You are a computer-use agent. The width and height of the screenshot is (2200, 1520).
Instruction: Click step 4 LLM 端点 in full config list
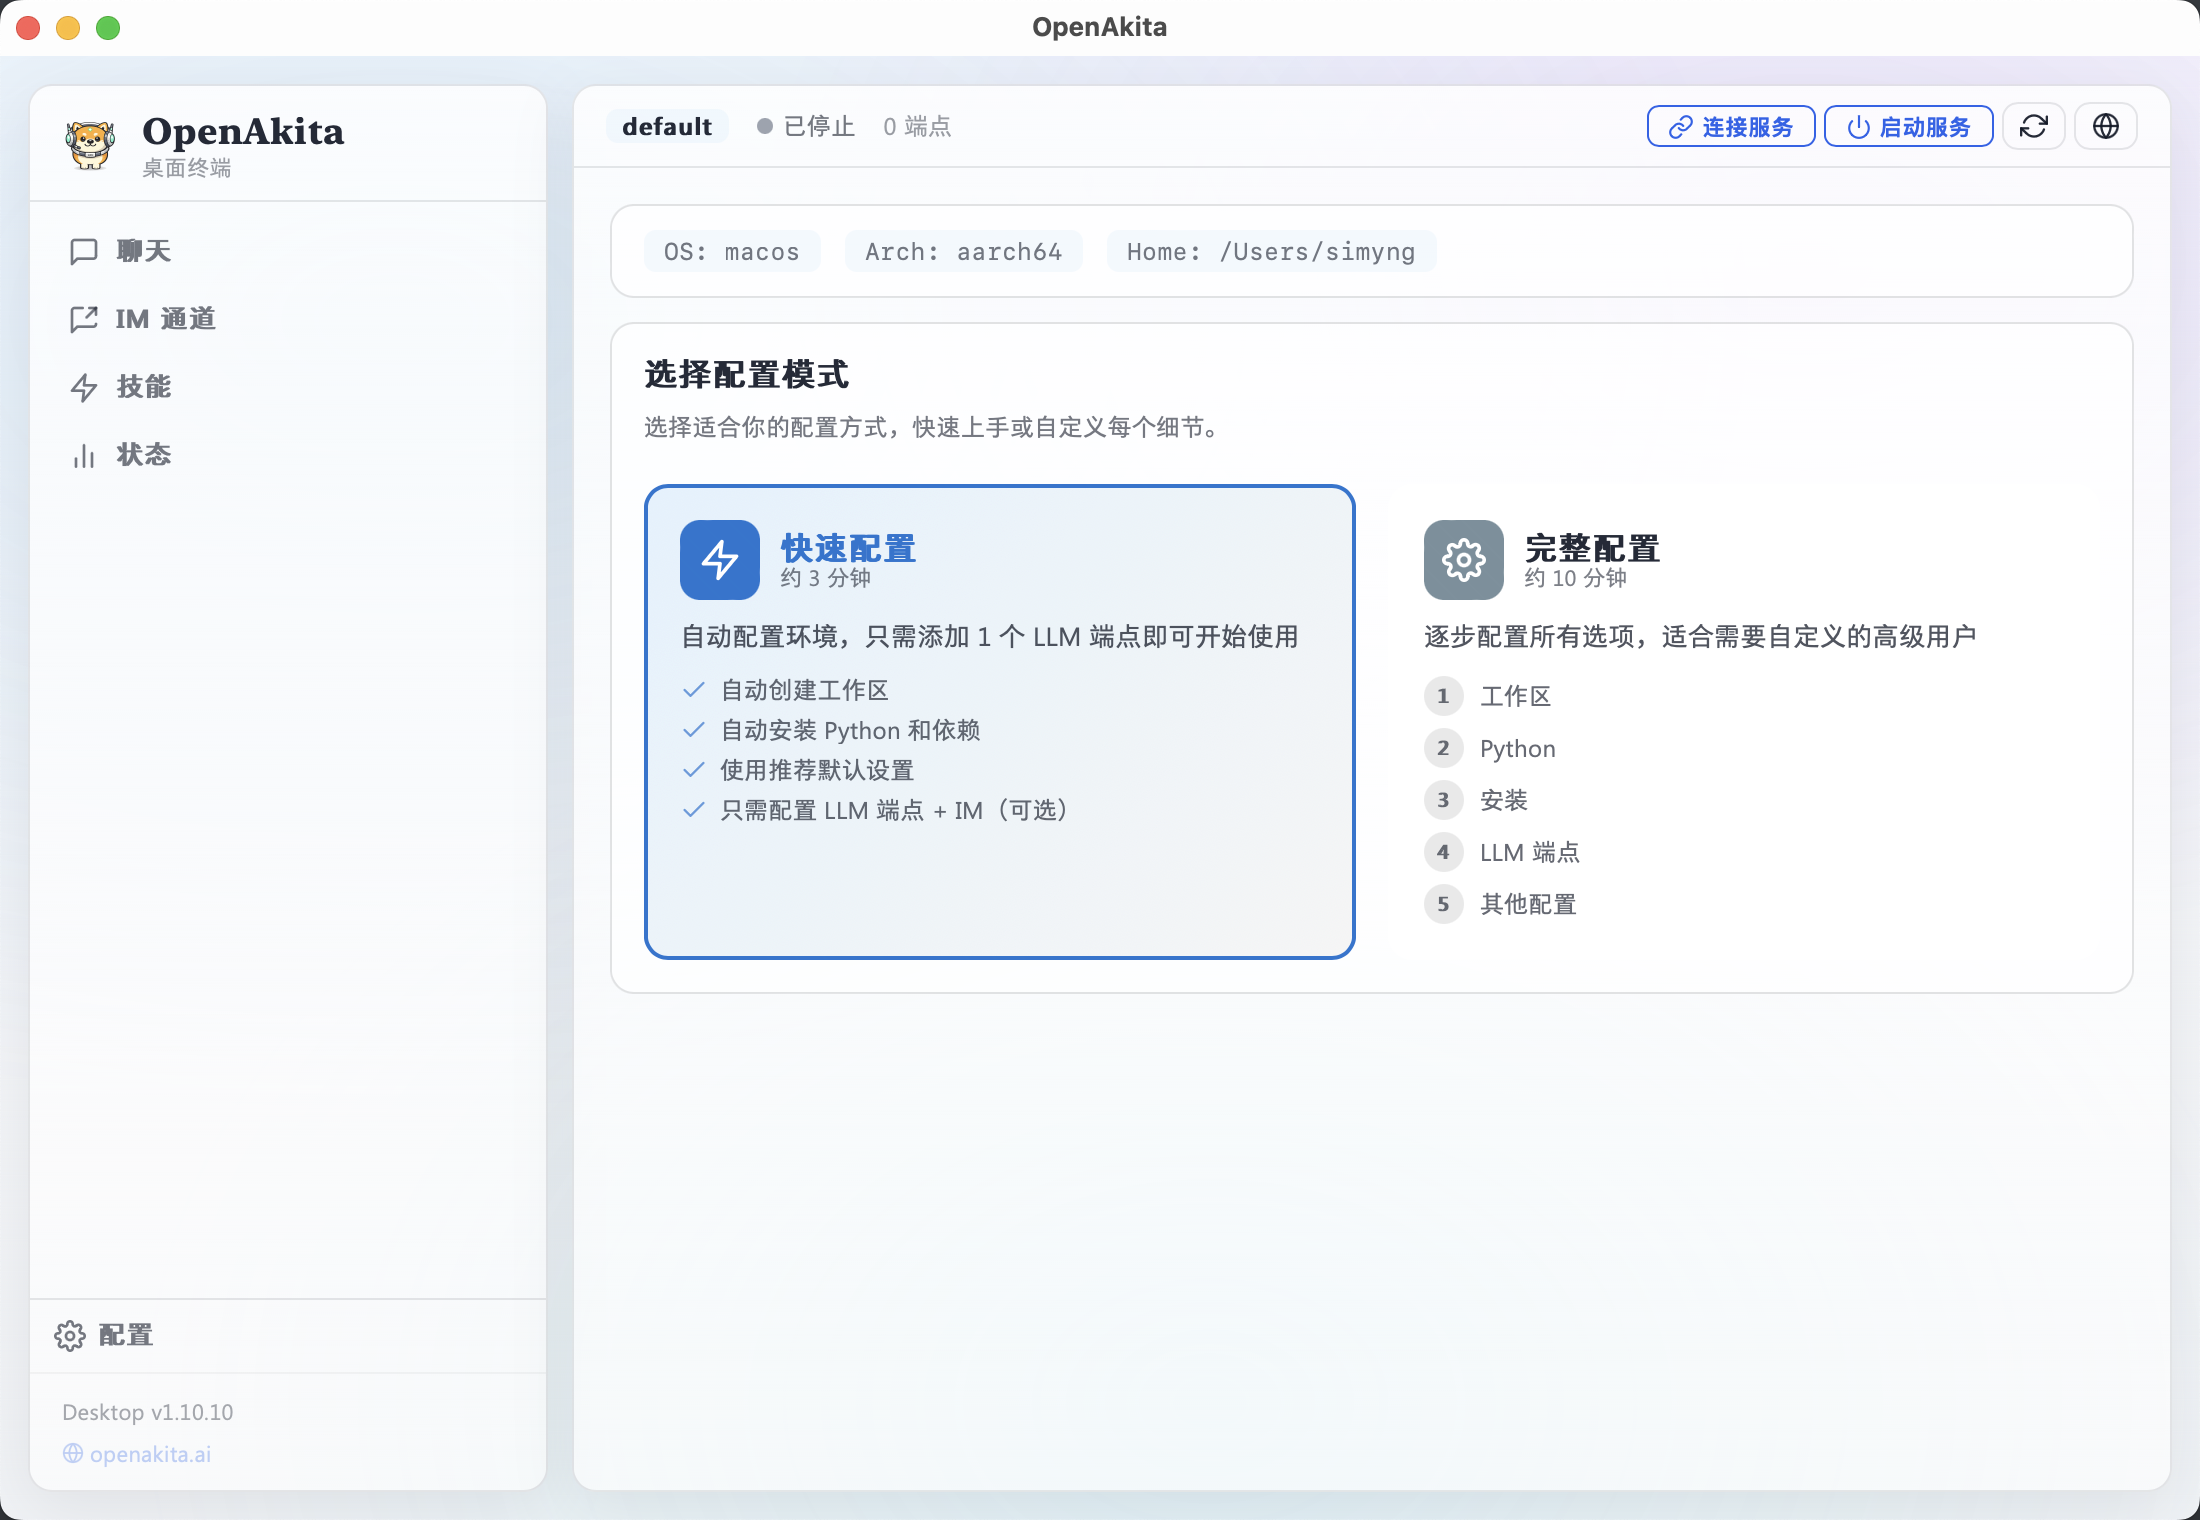[1529, 852]
